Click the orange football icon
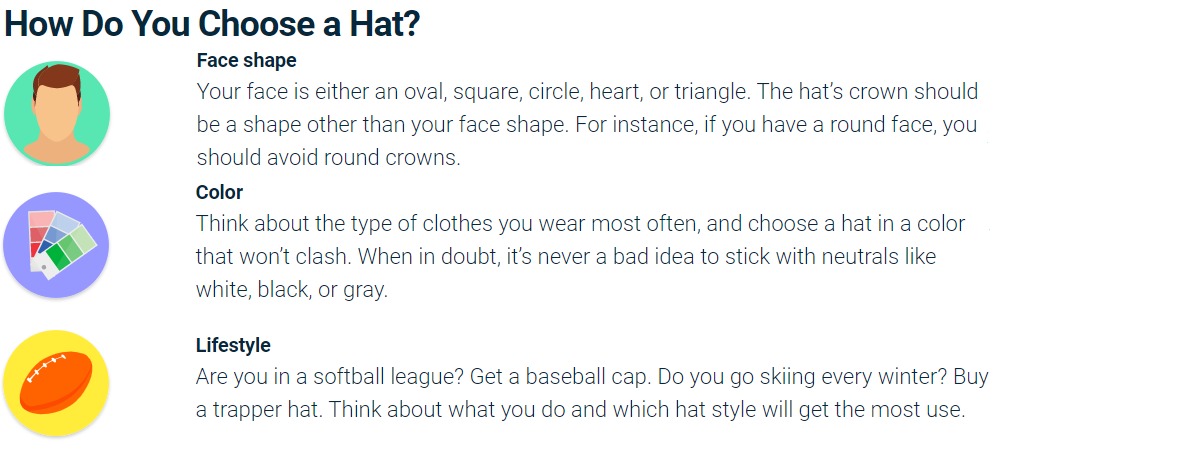The width and height of the screenshot is (1200, 450). 56,383
